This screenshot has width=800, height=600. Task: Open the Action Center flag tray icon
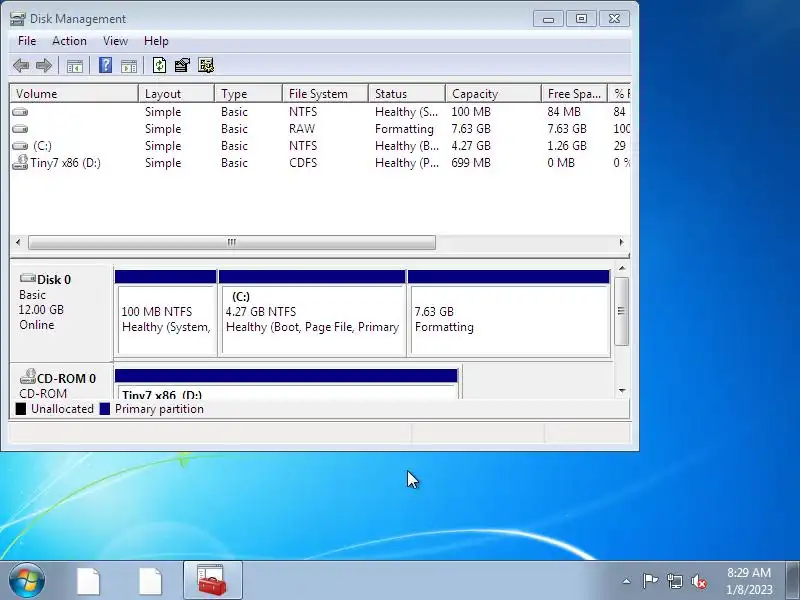(x=650, y=581)
